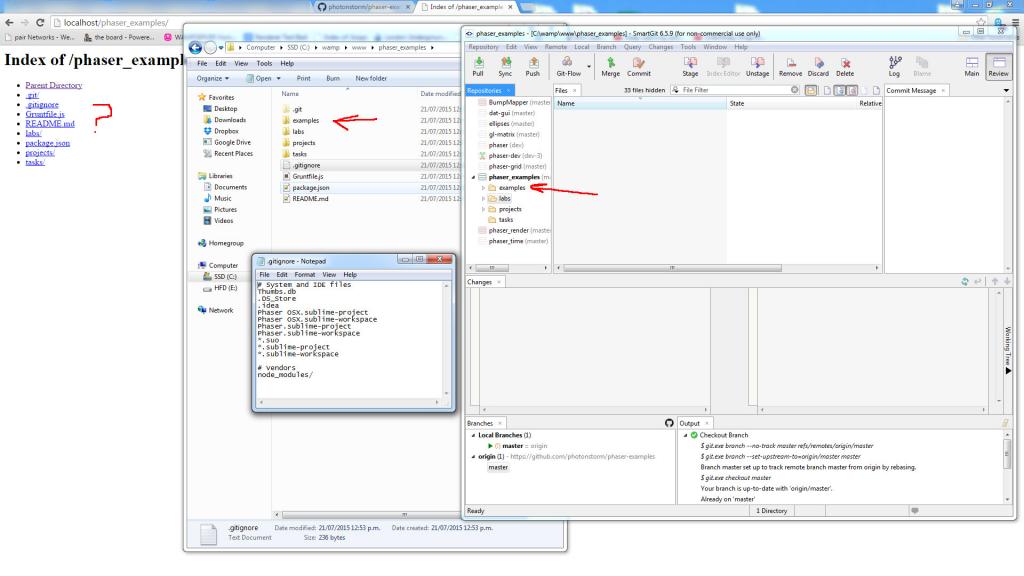The height and width of the screenshot is (576, 1024).
Task: Open the Git-Flow dropdown arrow
Action: (588, 67)
